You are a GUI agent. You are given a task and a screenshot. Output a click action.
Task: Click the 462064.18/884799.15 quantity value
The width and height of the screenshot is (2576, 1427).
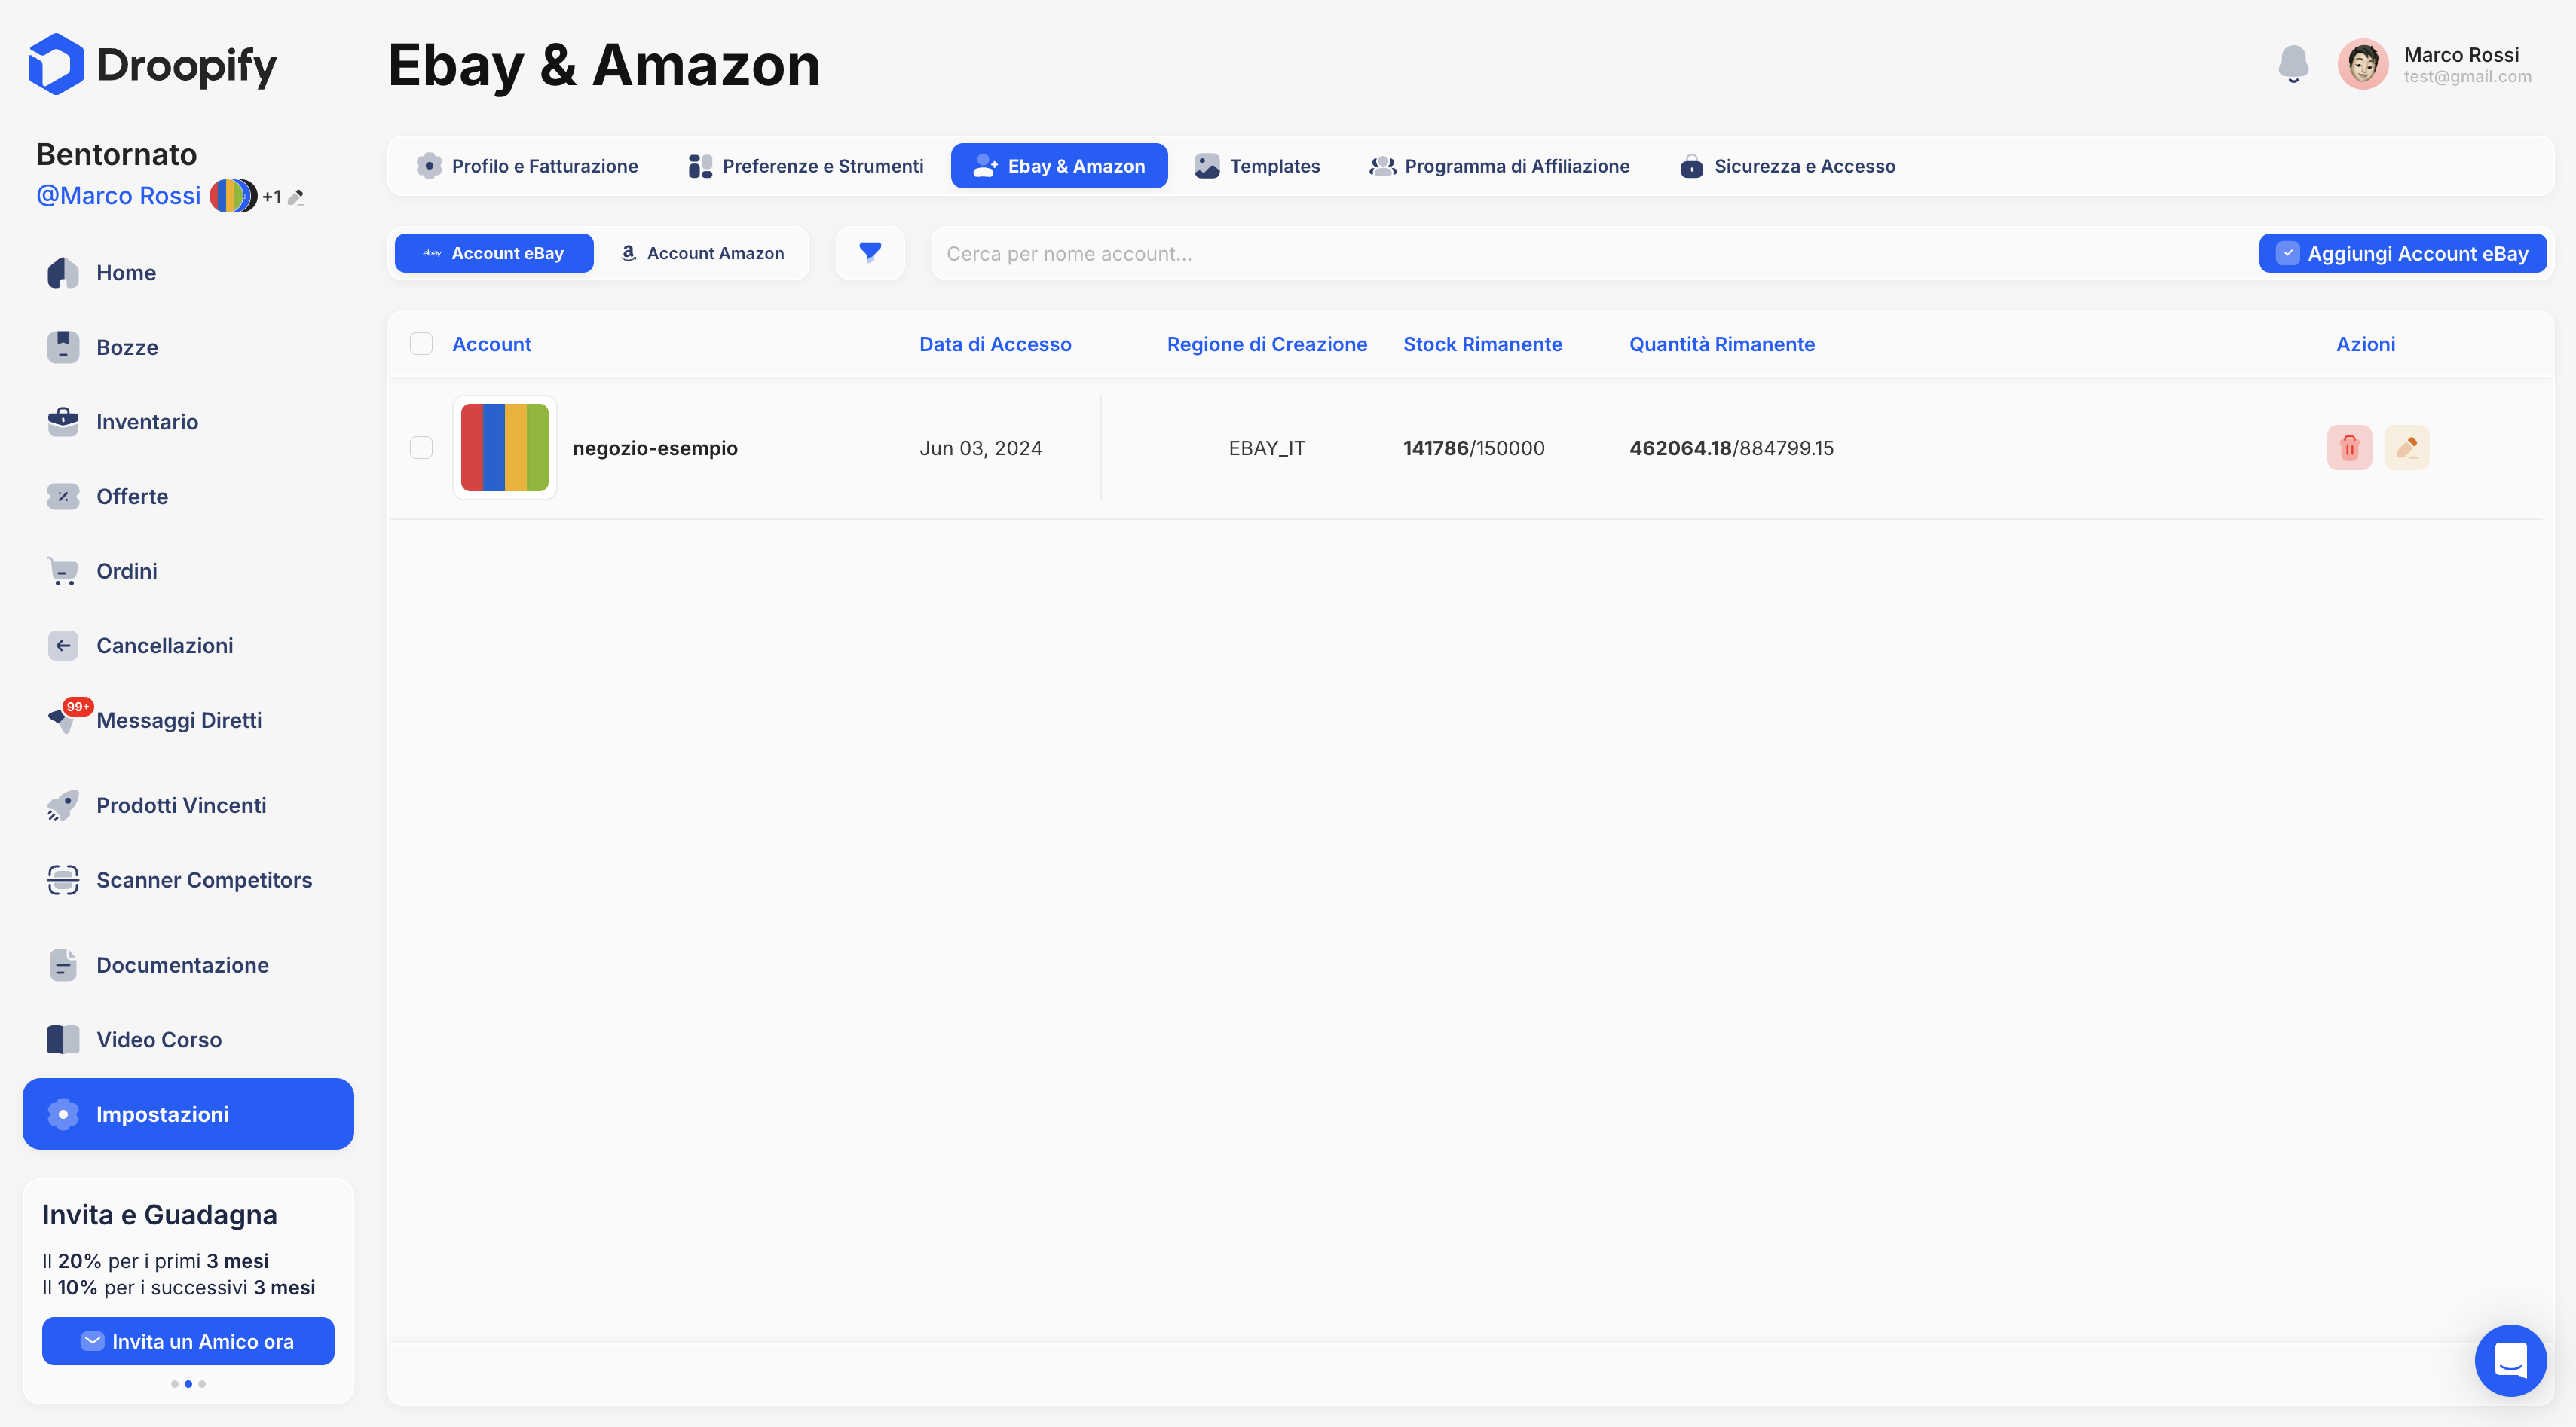tap(1731, 448)
